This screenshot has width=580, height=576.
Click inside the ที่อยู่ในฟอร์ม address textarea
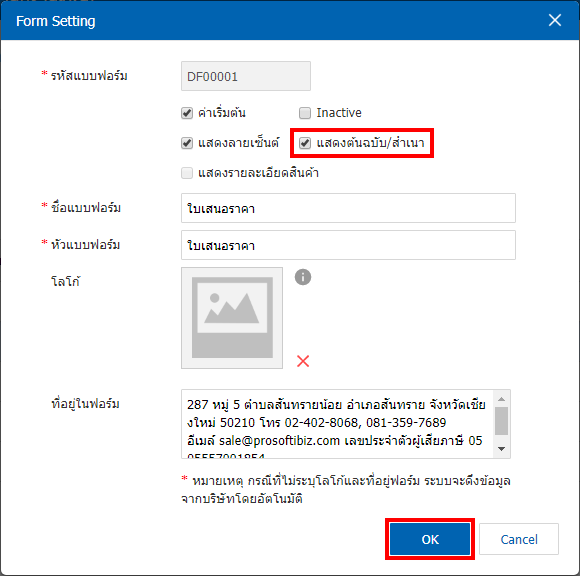point(337,424)
